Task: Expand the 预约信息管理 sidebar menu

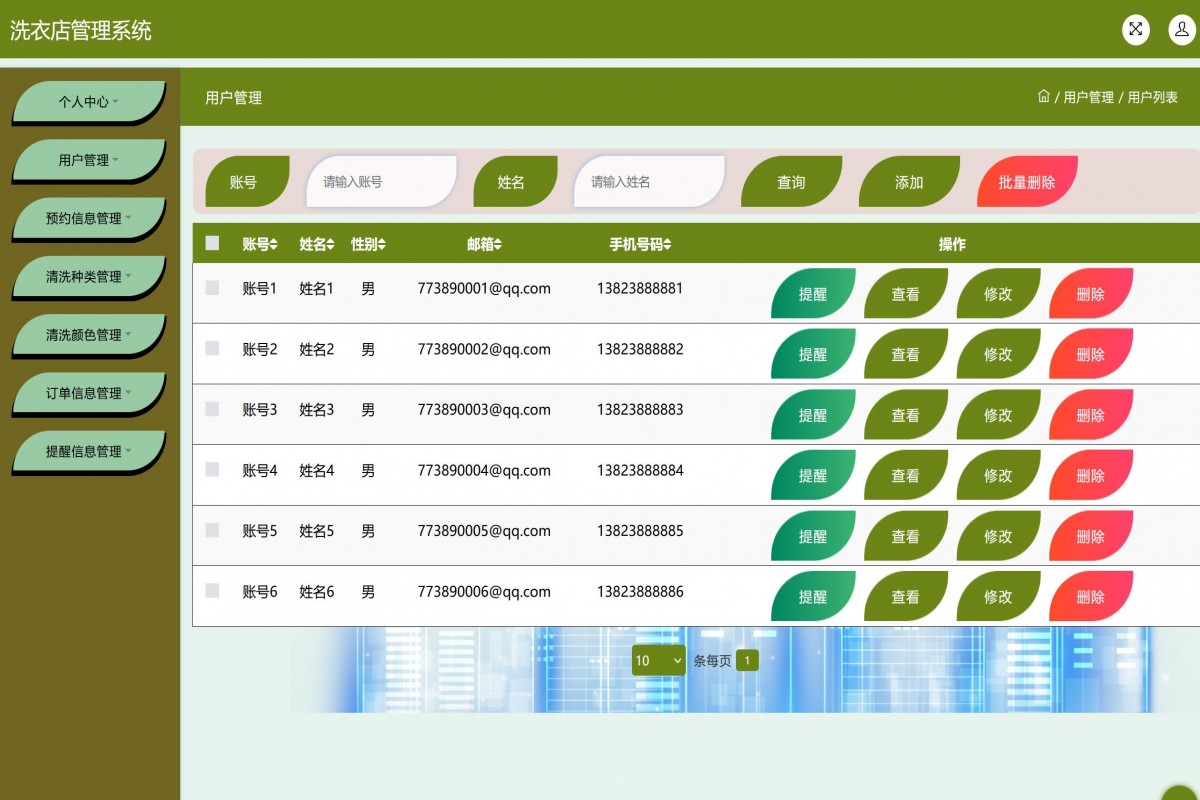Action: pos(88,219)
